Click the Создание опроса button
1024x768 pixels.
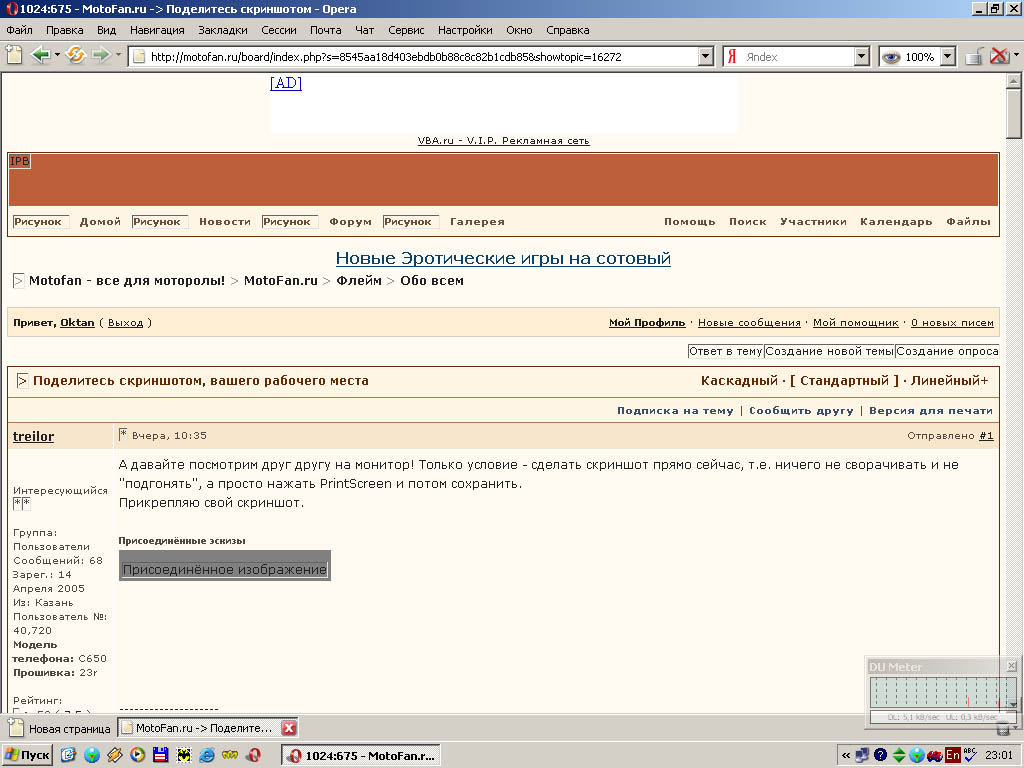click(947, 351)
